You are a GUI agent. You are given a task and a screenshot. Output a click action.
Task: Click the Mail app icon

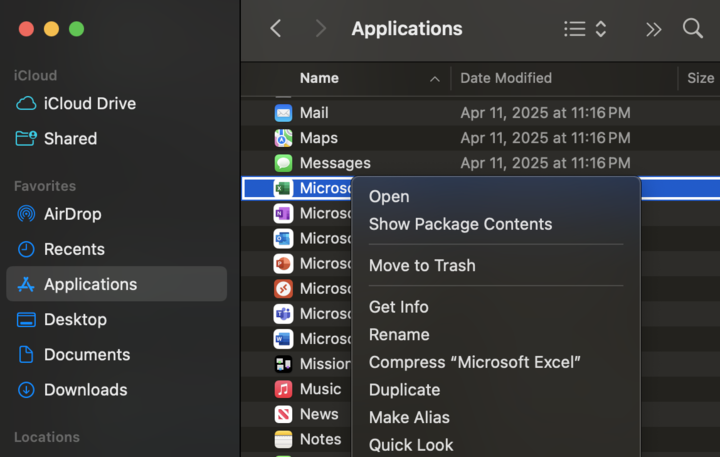pos(283,113)
